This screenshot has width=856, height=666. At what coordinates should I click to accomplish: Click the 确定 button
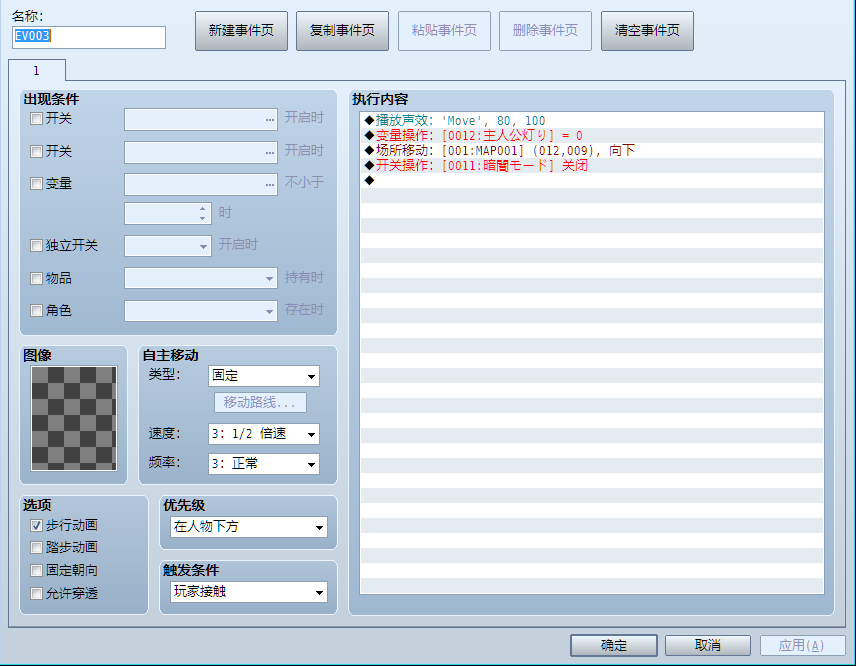coord(614,645)
